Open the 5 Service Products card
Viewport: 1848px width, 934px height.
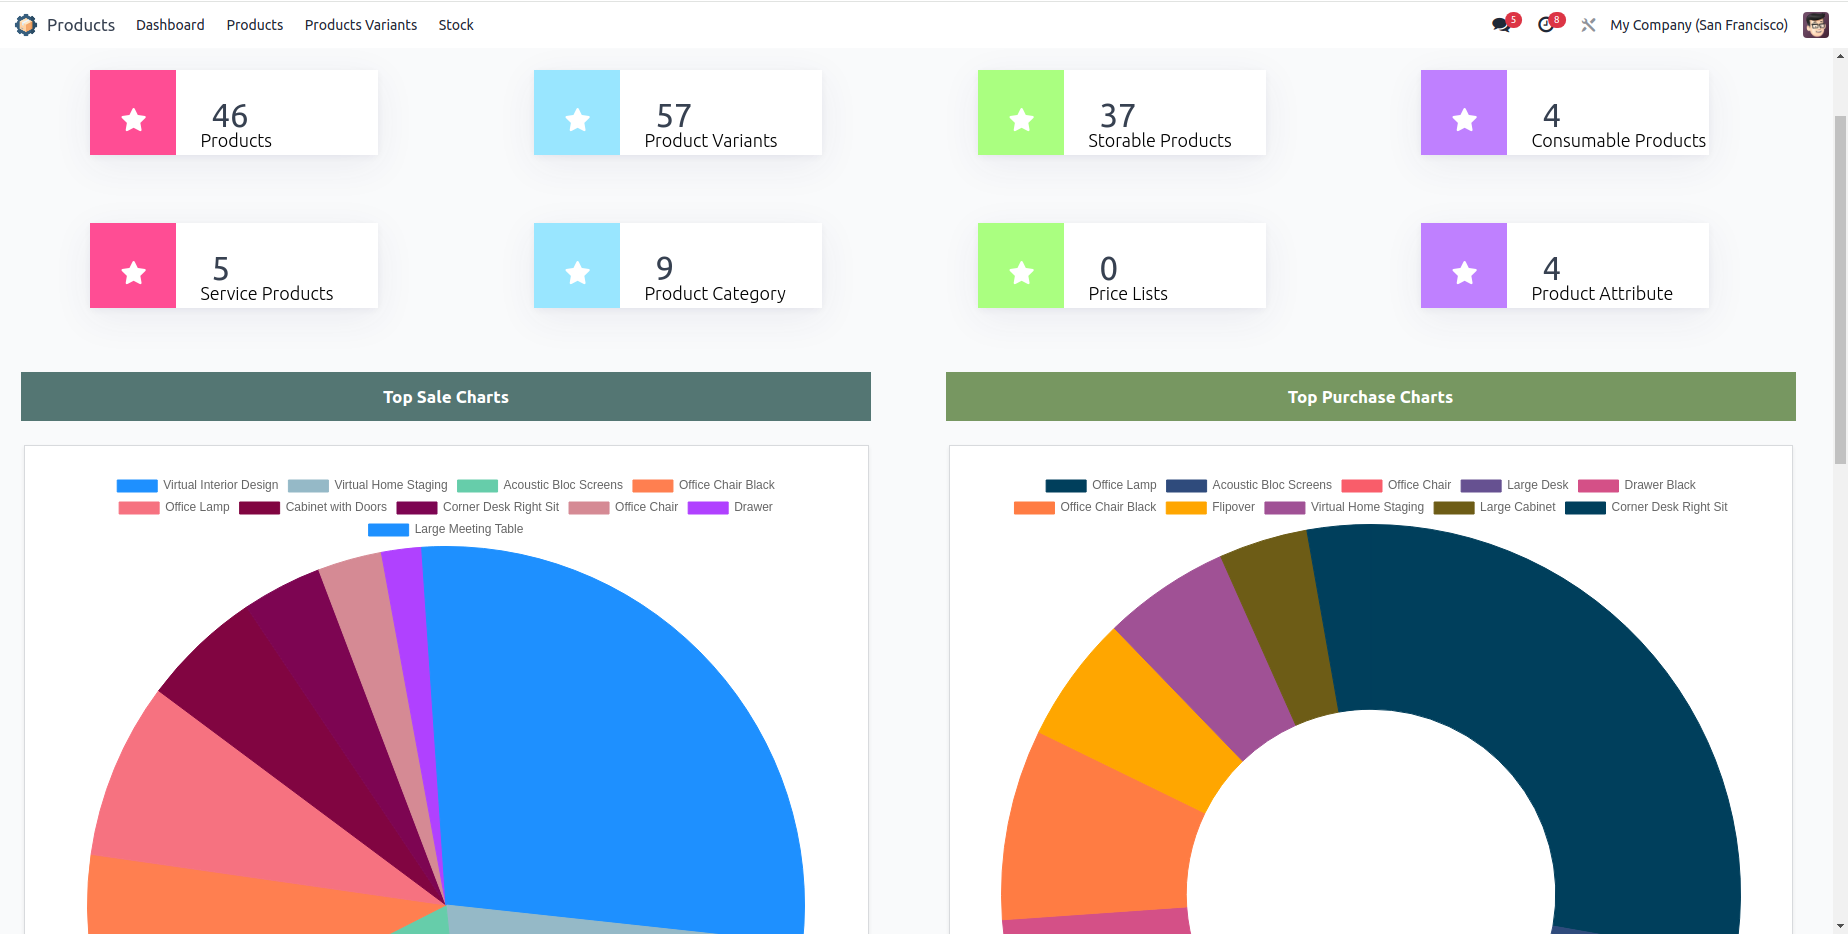(x=234, y=266)
